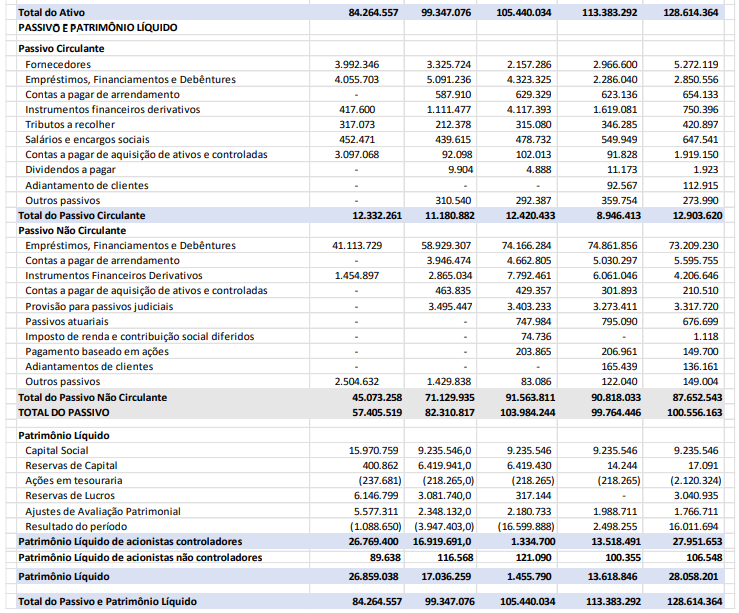Click the Fornecedores row label
Screen dimensions: 739x613
(58, 64)
